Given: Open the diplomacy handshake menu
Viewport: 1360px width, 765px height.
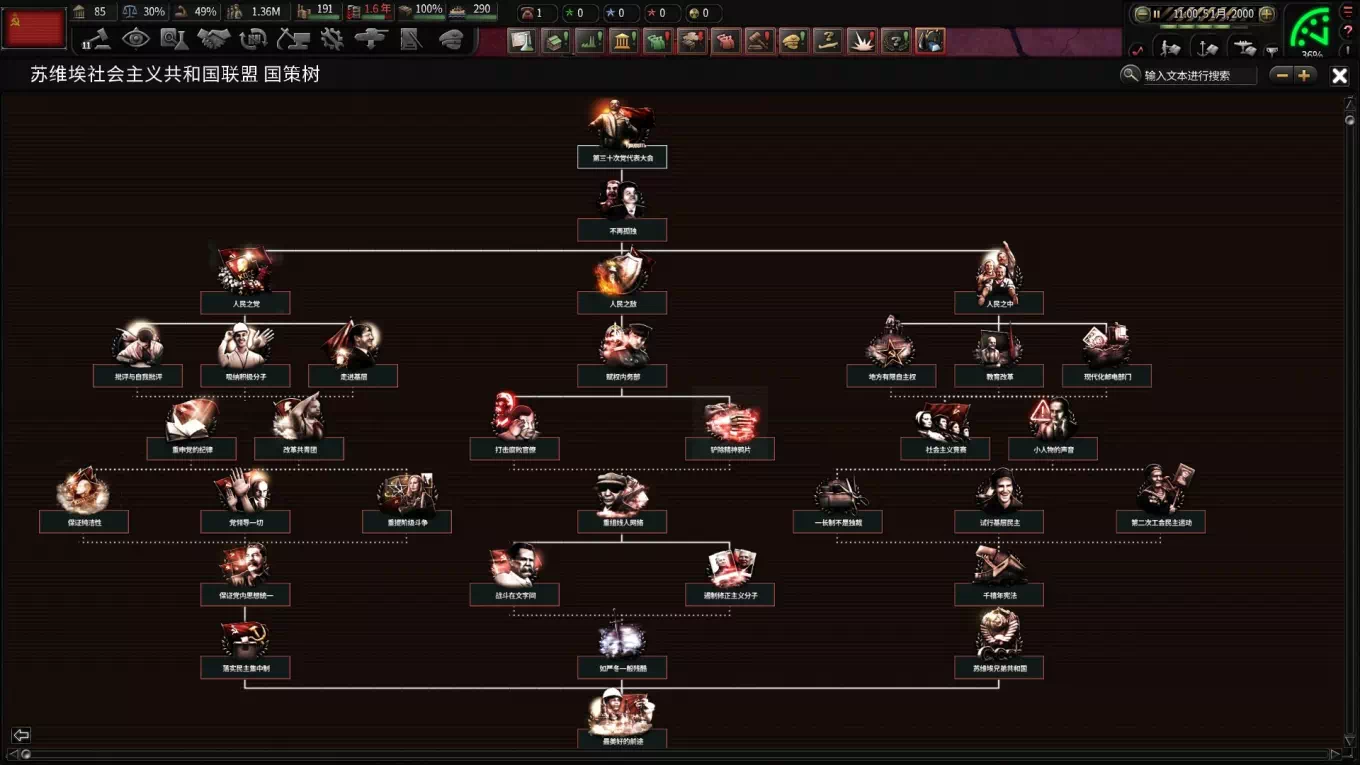Looking at the screenshot, I should 213,39.
